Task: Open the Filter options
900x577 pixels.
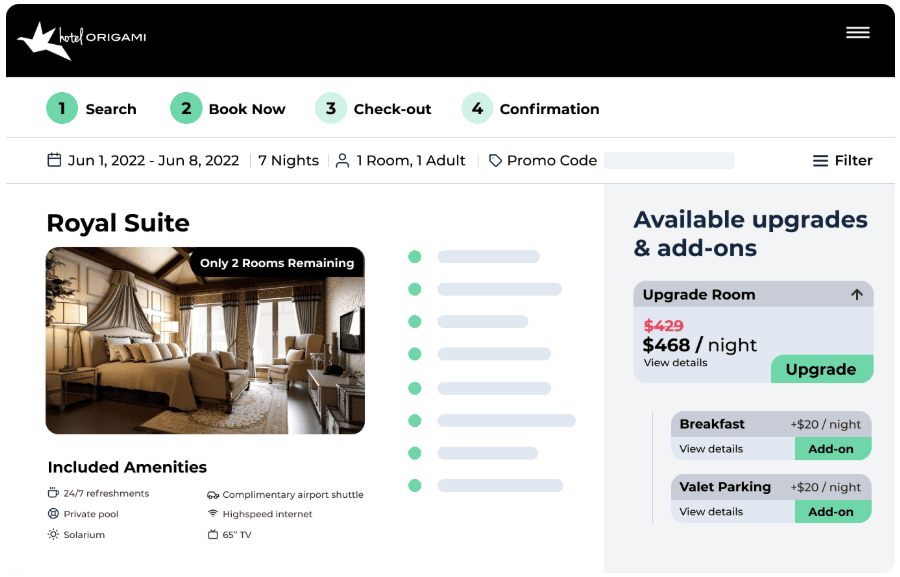Action: 843,161
